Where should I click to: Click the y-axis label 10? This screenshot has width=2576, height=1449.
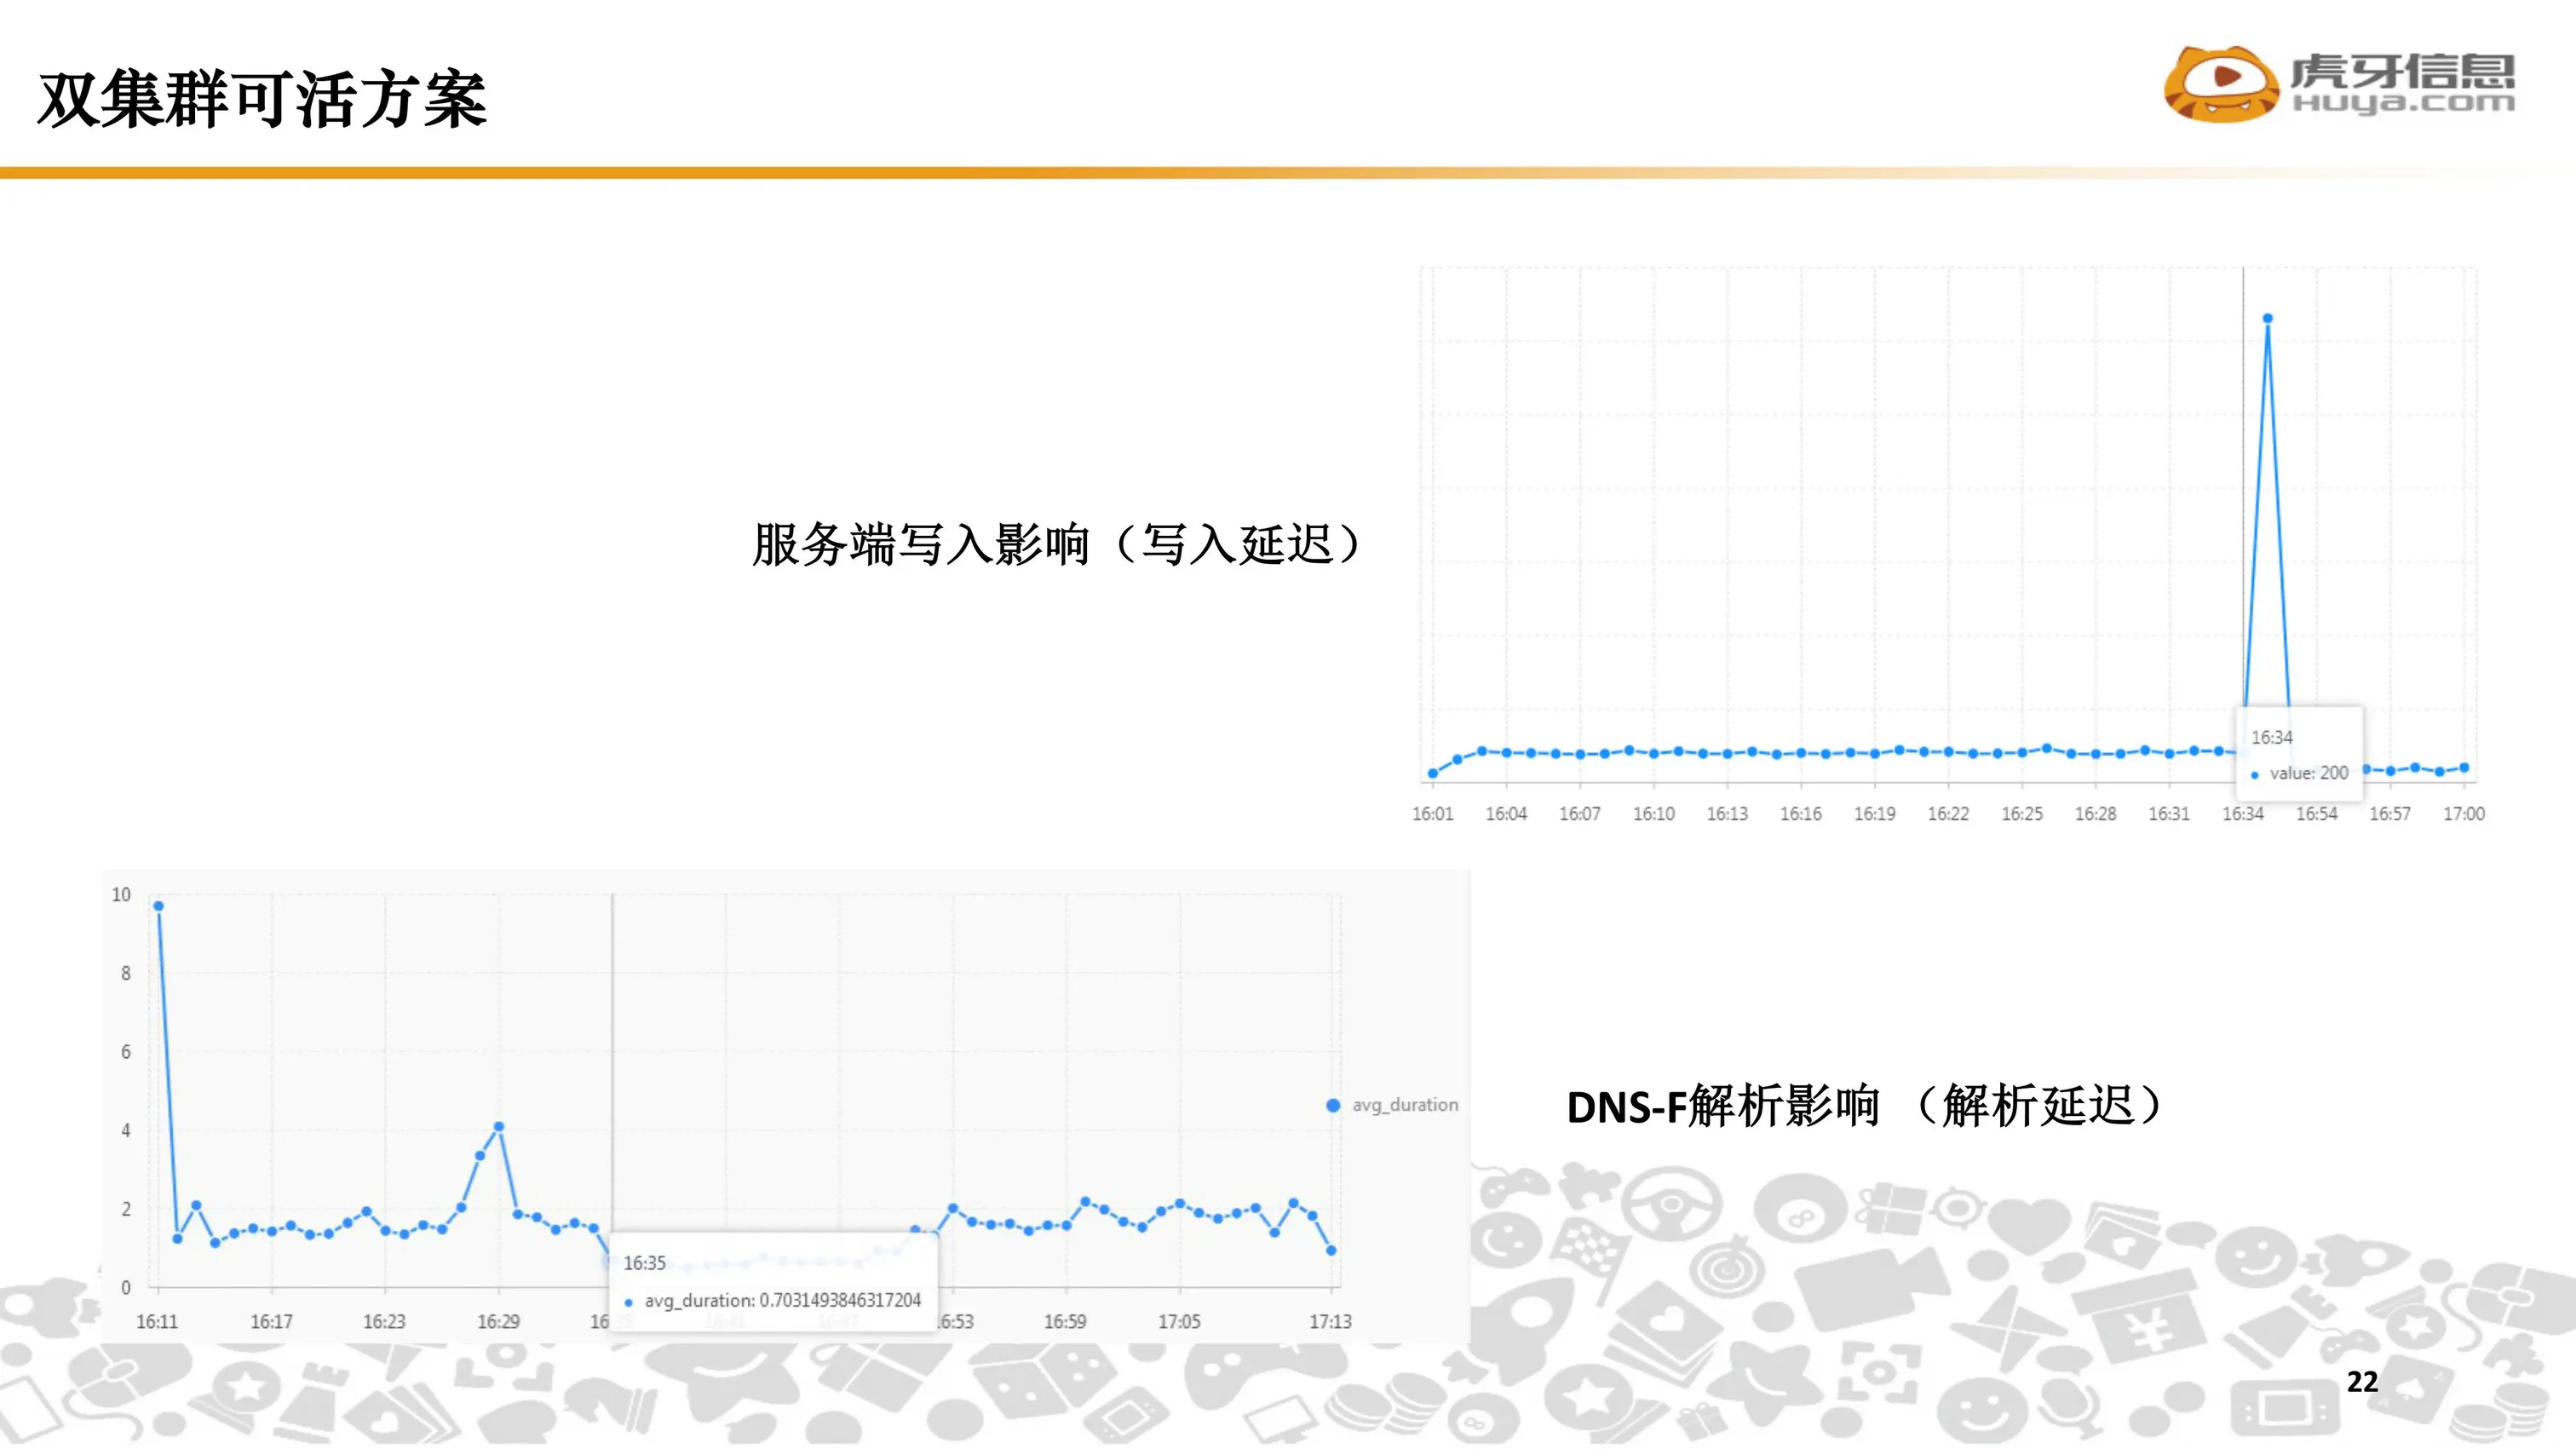pyautogui.click(x=121, y=895)
